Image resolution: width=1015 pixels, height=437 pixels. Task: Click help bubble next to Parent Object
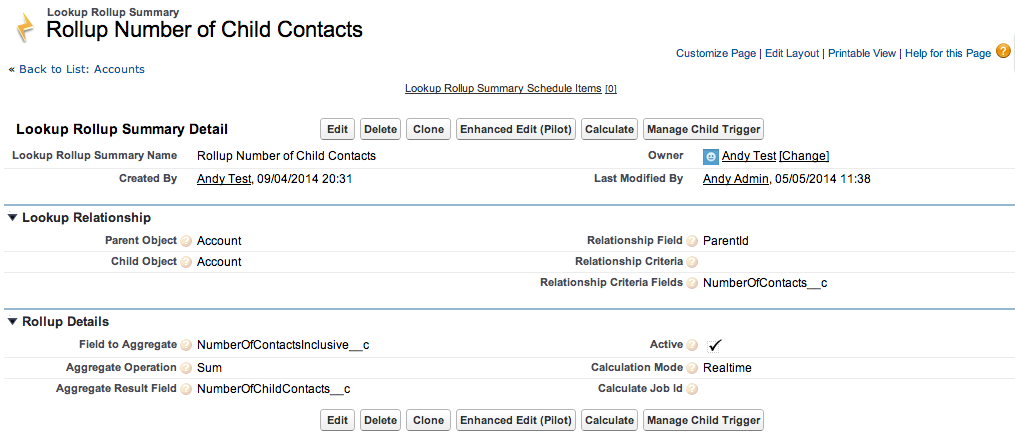(x=187, y=241)
